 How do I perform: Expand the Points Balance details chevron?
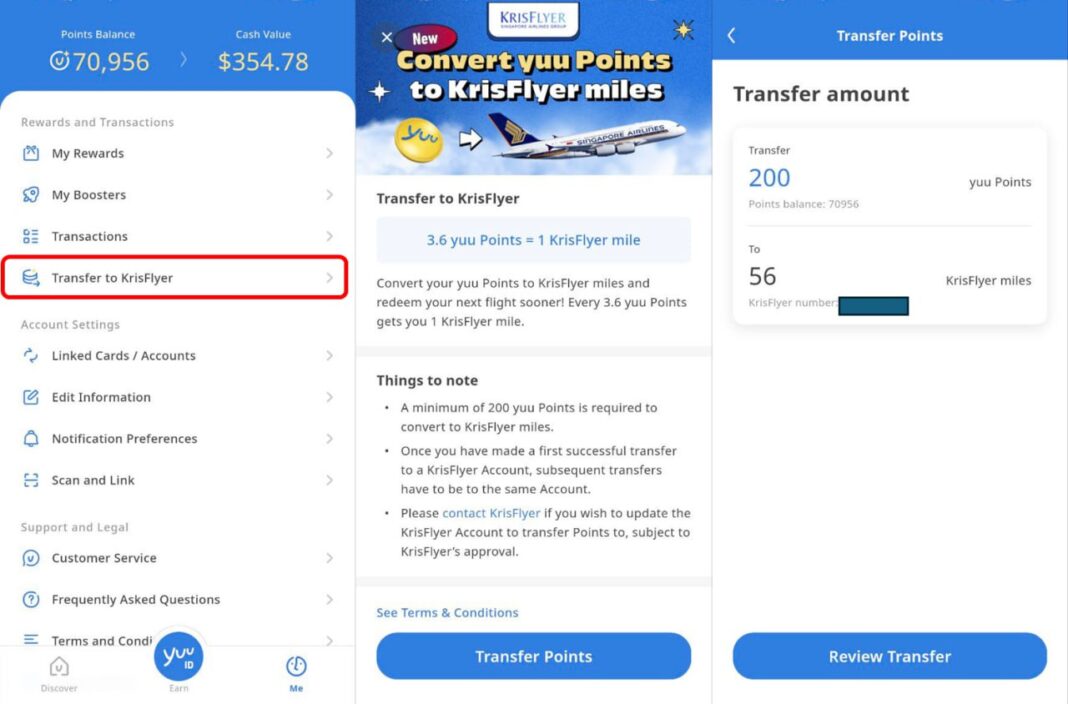[x=184, y=60]
